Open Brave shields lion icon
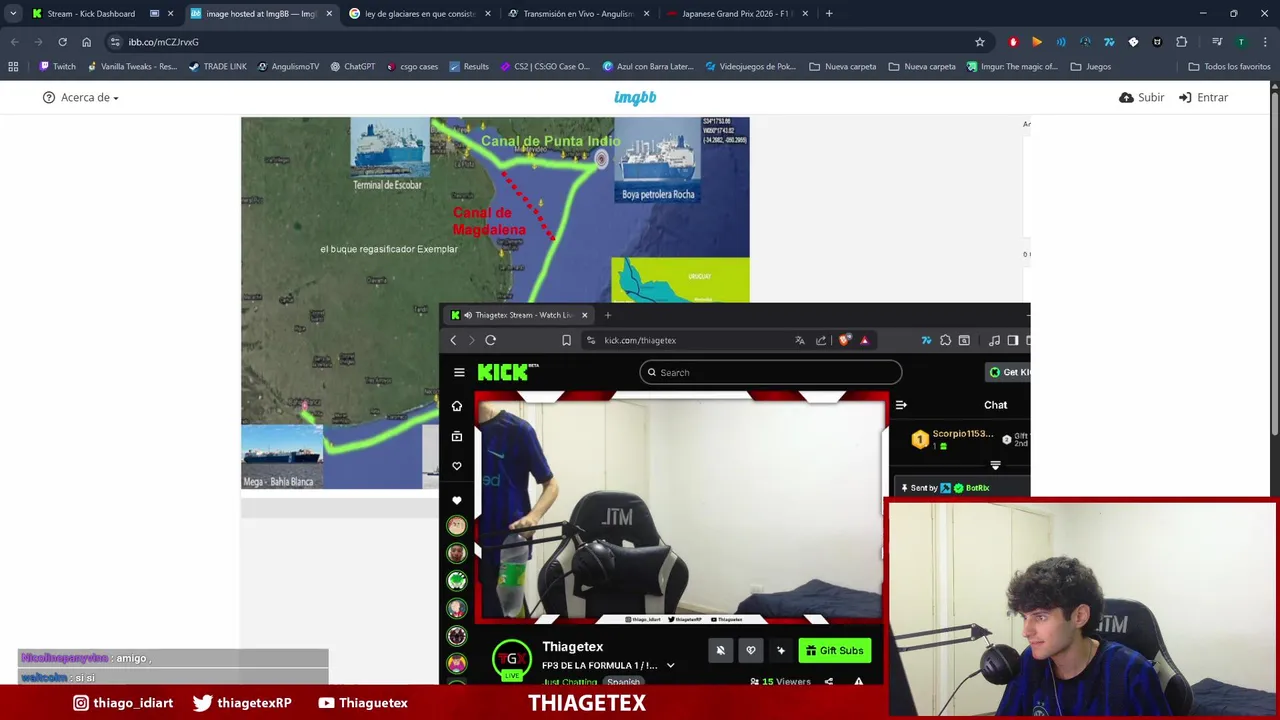 click(845, 340)
